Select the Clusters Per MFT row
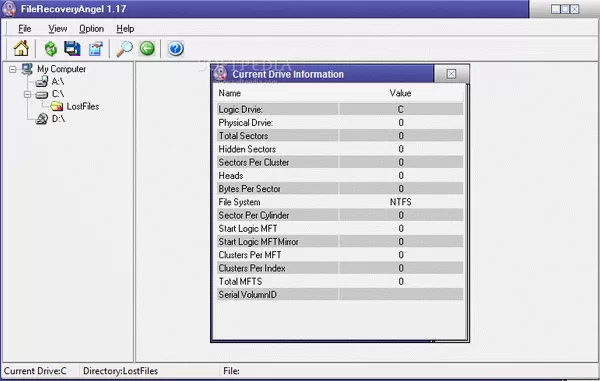The width and height of the screenshot is (600, 381). click(340, 255)
